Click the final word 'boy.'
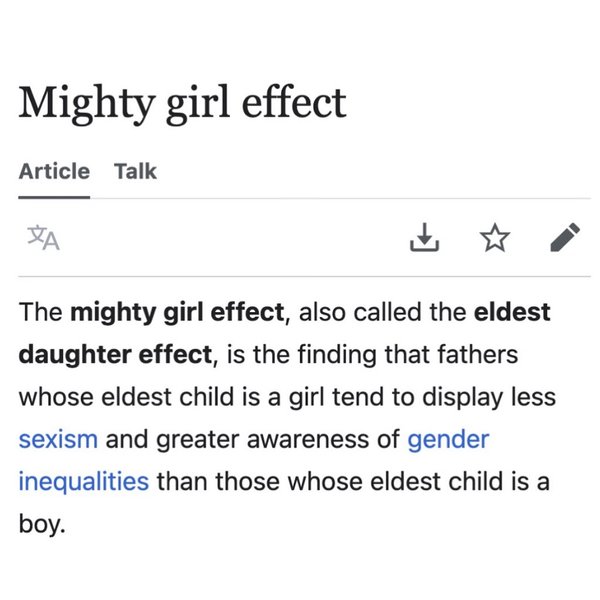This screenshot has height=600, width=600. (41, 523)
